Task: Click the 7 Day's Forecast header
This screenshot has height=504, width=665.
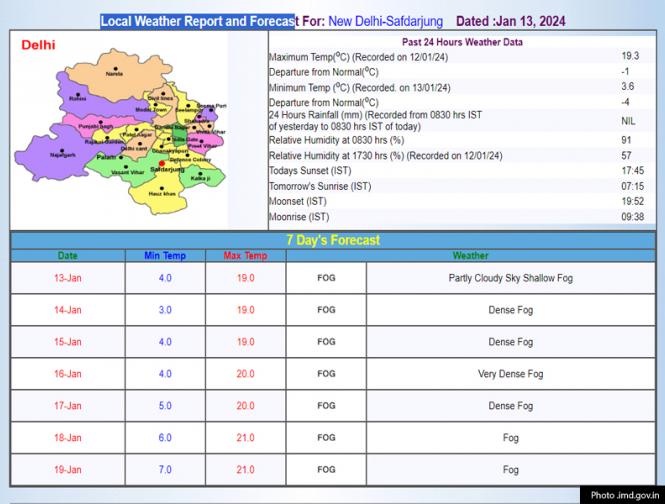Action: pos(333,240)
